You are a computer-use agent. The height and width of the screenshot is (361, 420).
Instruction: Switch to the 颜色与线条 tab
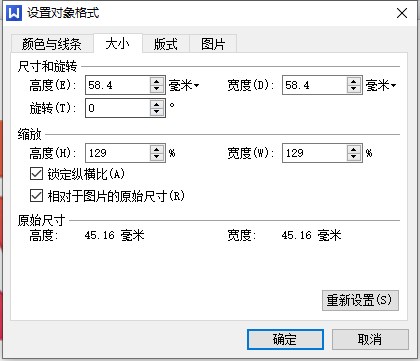tap(52, 44)
